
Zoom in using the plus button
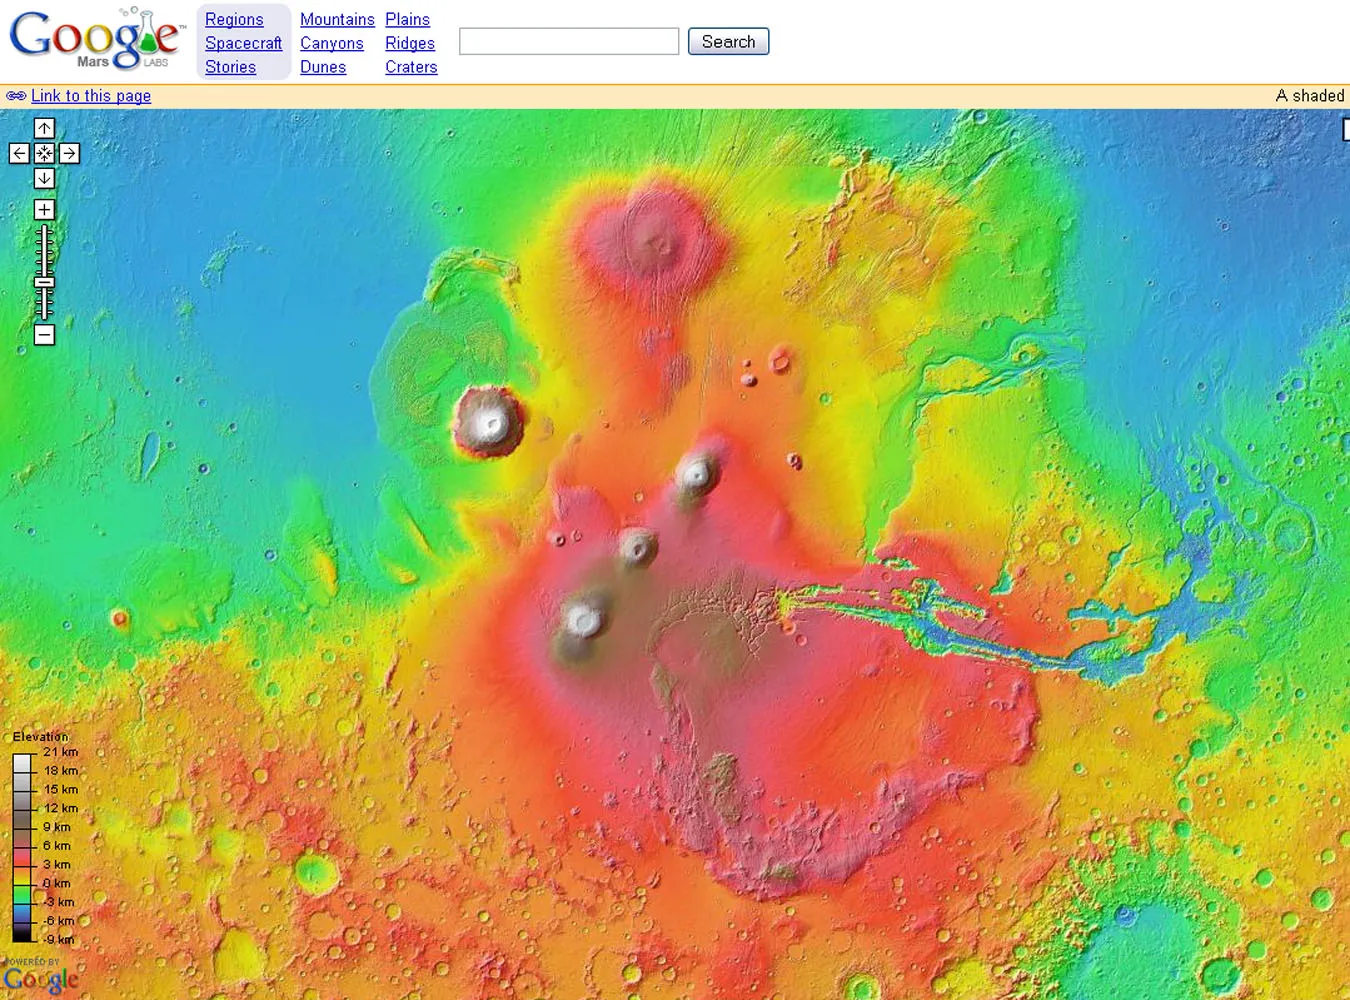[44, 209]
